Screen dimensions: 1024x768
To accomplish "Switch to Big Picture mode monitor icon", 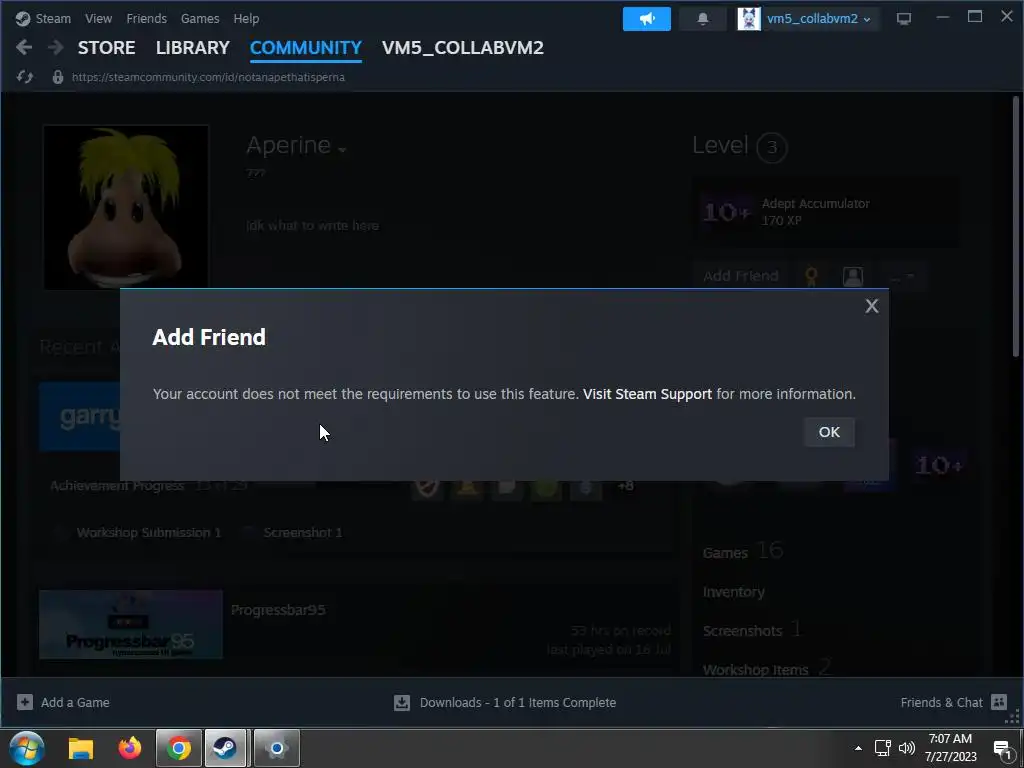I will point(904,19).
